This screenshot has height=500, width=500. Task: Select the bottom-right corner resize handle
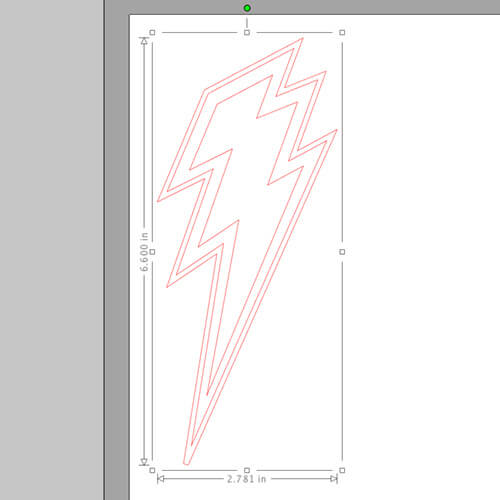pos(342,470)
